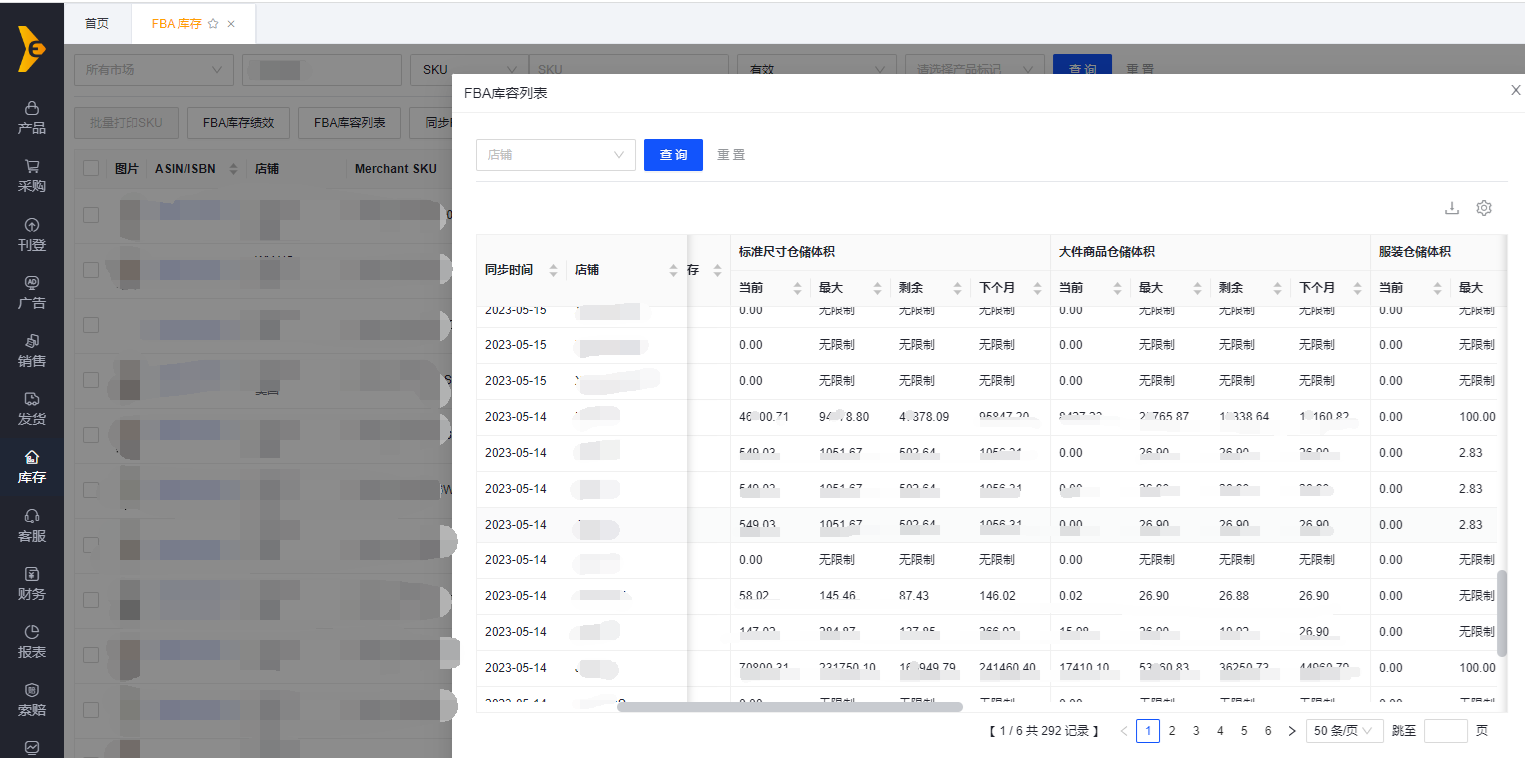1525x758 pixels.
Task: Sort 标准尺寸仓储体积 最大 column
Action: tap(877, 288)
